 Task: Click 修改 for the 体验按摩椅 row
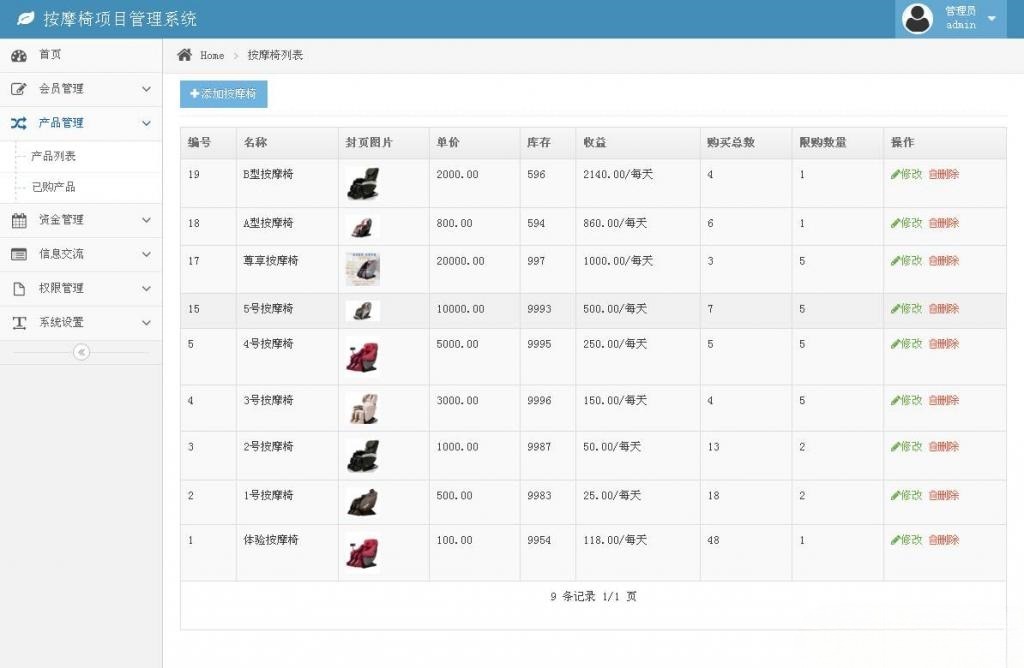[905, 540]
